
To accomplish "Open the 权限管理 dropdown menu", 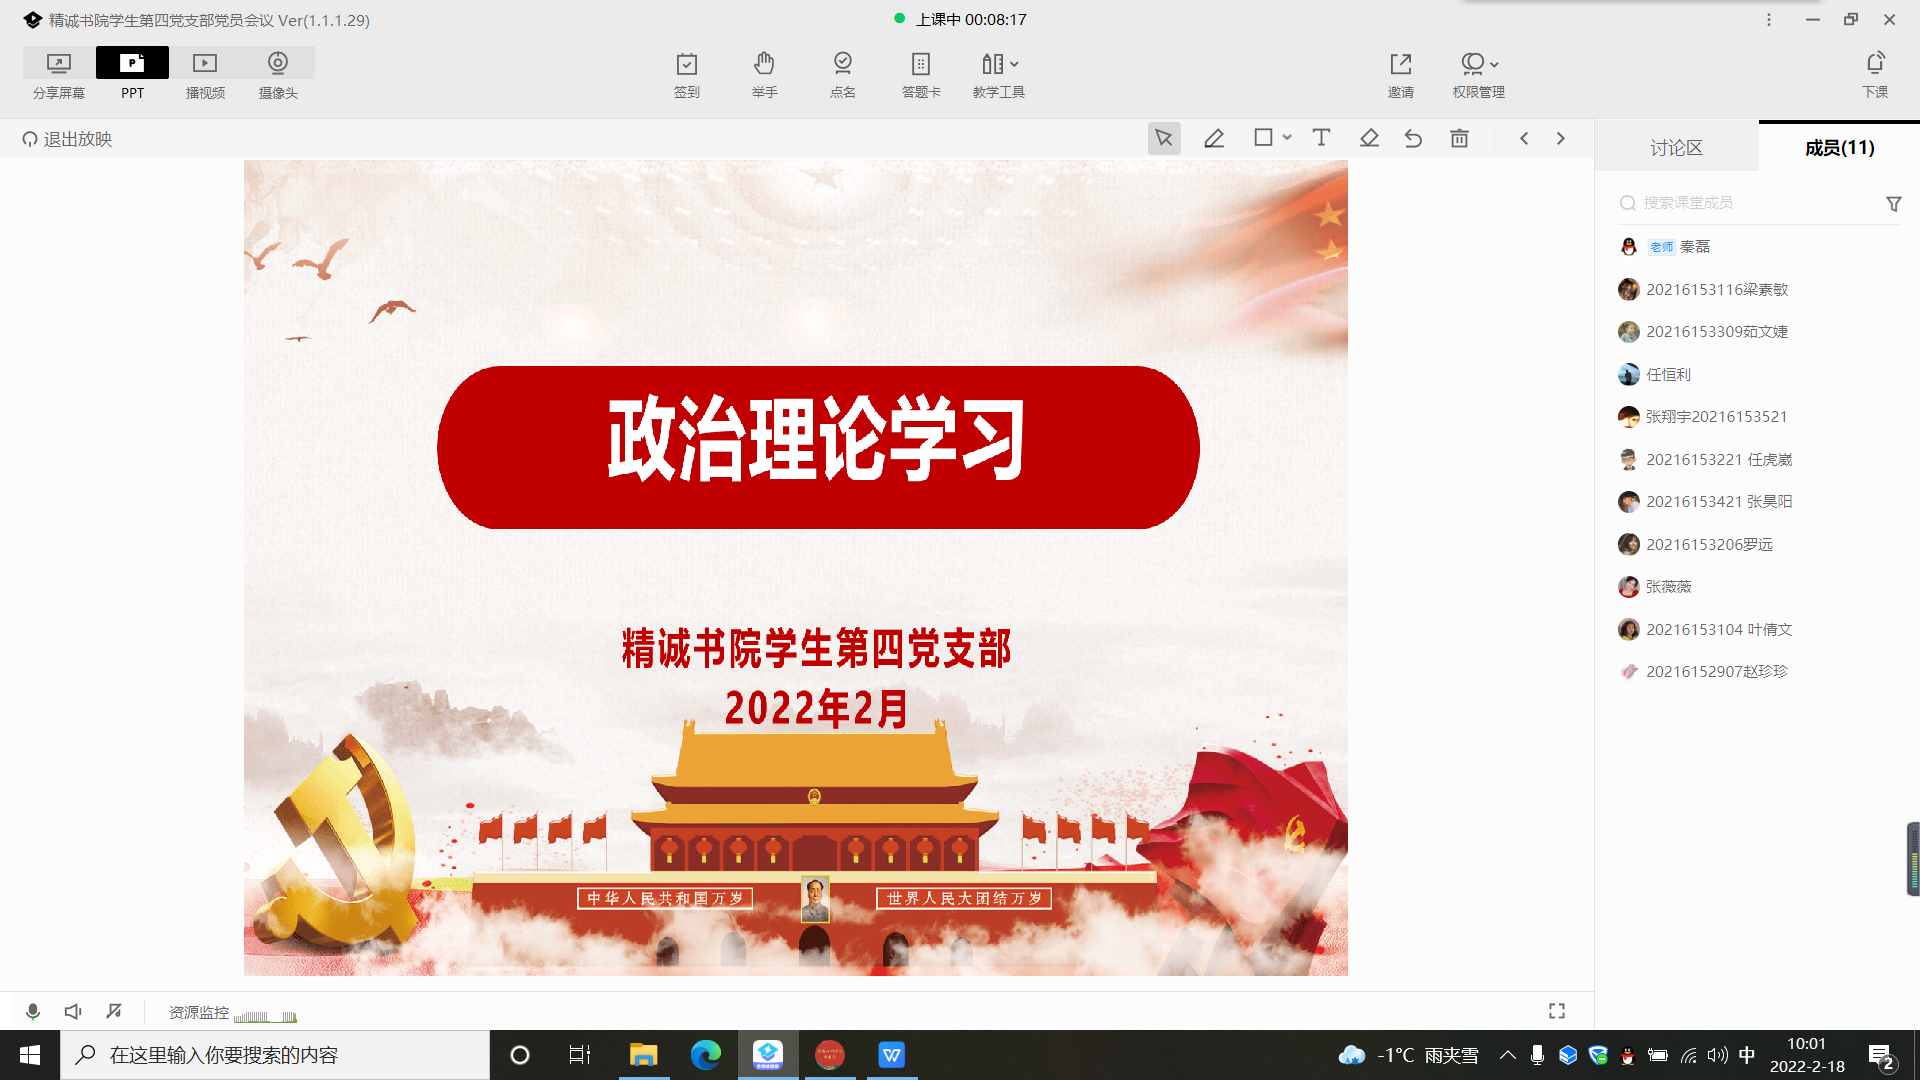I will tap(1493, 64).
